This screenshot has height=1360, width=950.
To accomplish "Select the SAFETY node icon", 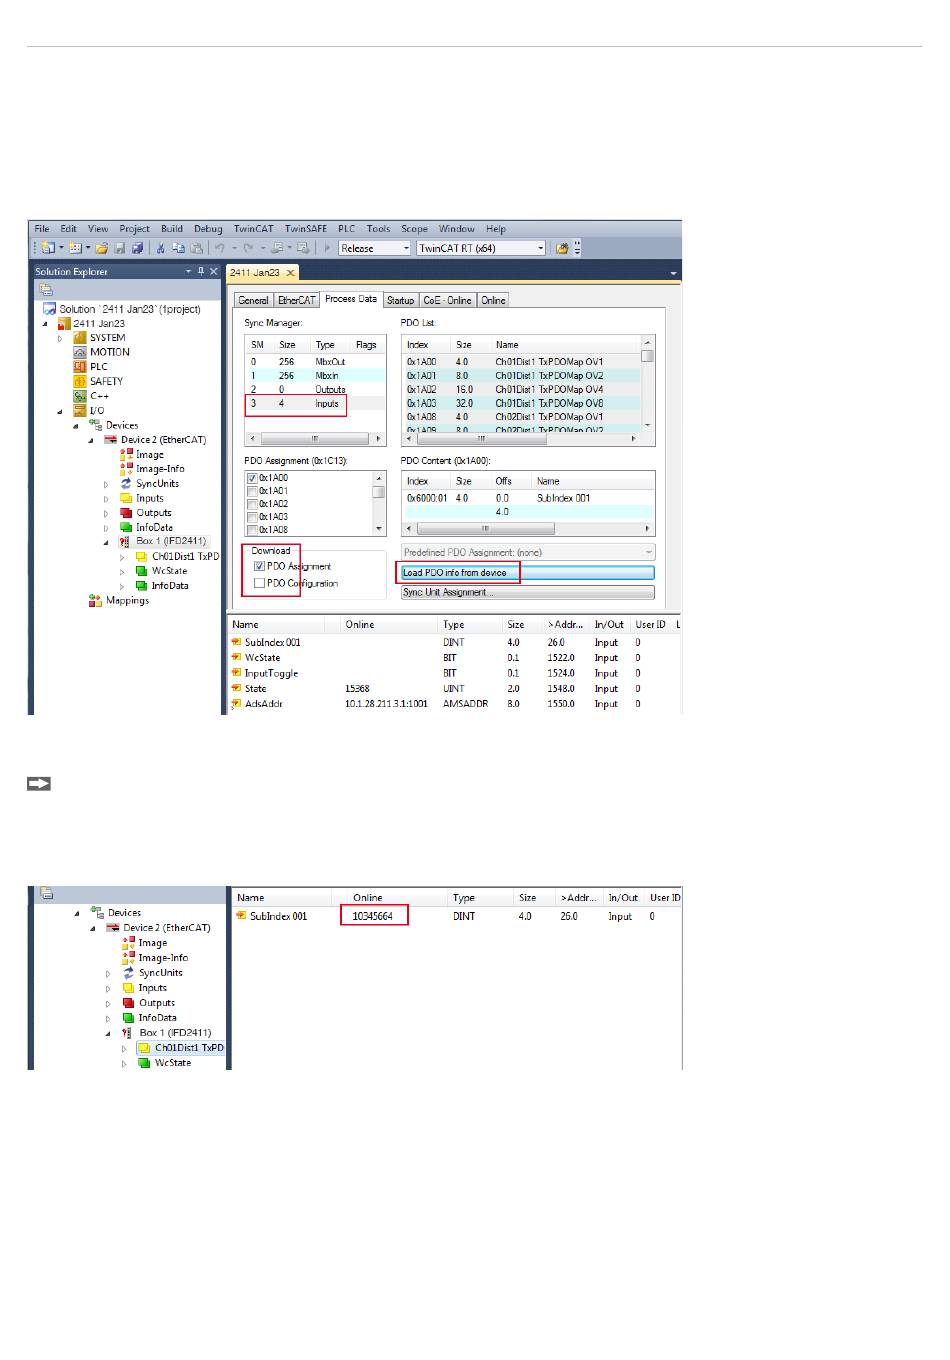I will [x=80, y=381].
